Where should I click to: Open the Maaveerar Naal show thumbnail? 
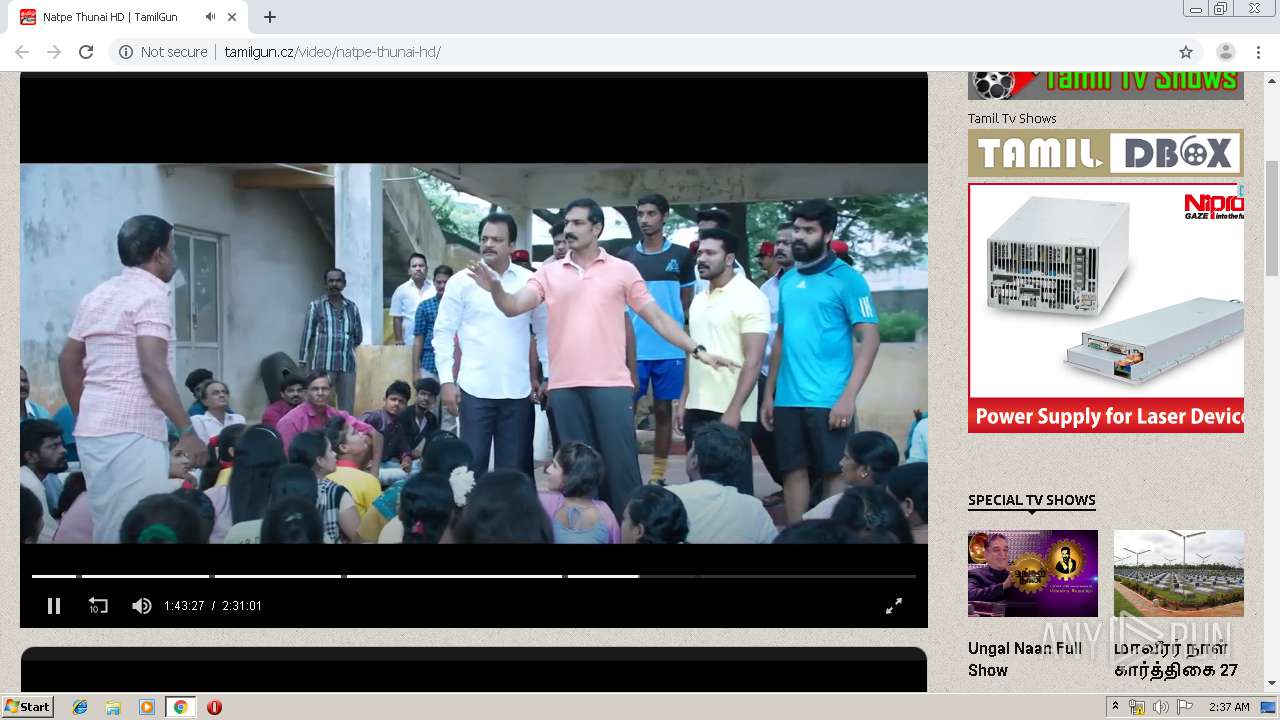(1179, 573)
